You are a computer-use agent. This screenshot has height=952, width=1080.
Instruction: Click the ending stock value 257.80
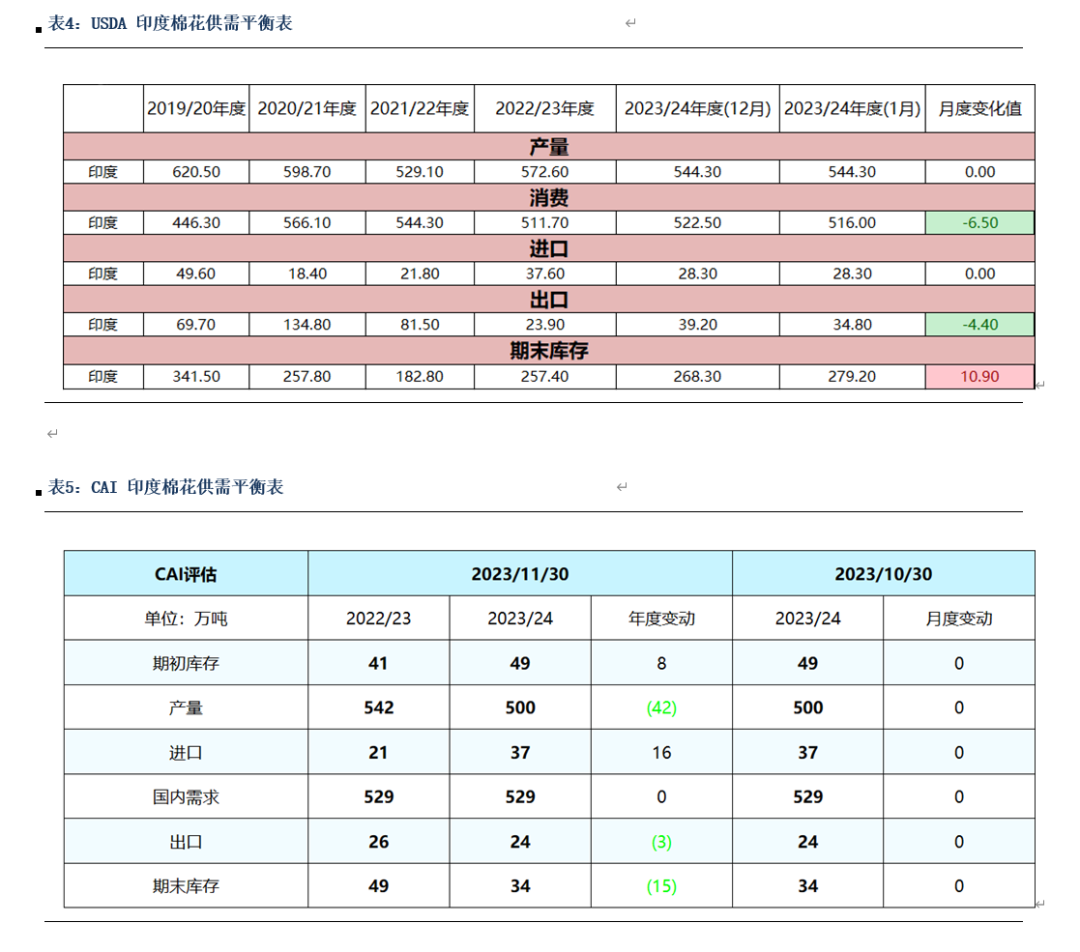coord(307,377)
